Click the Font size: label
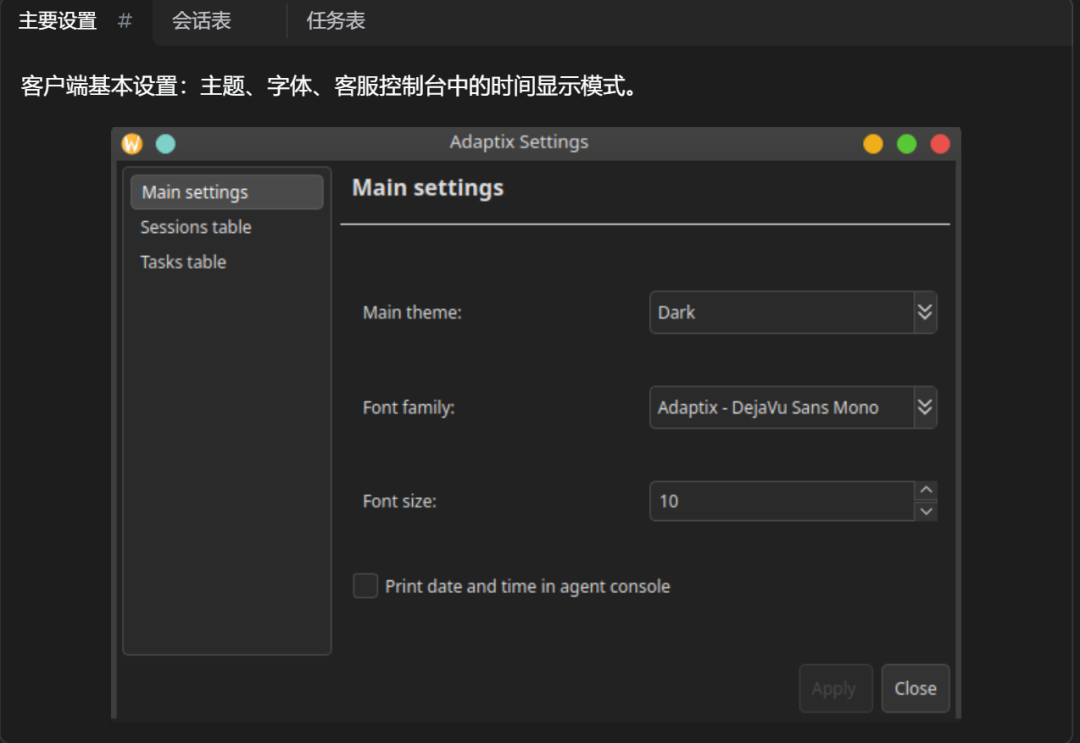The height and width of the screenshot is (743, 1080). coord(399,501)
